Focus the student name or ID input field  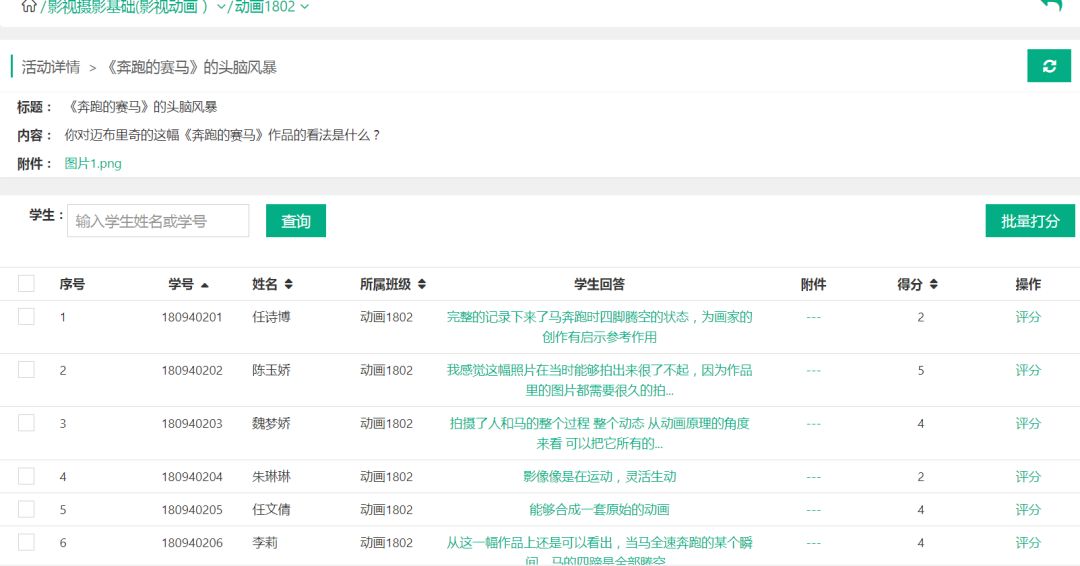click(x=158, y=221)
